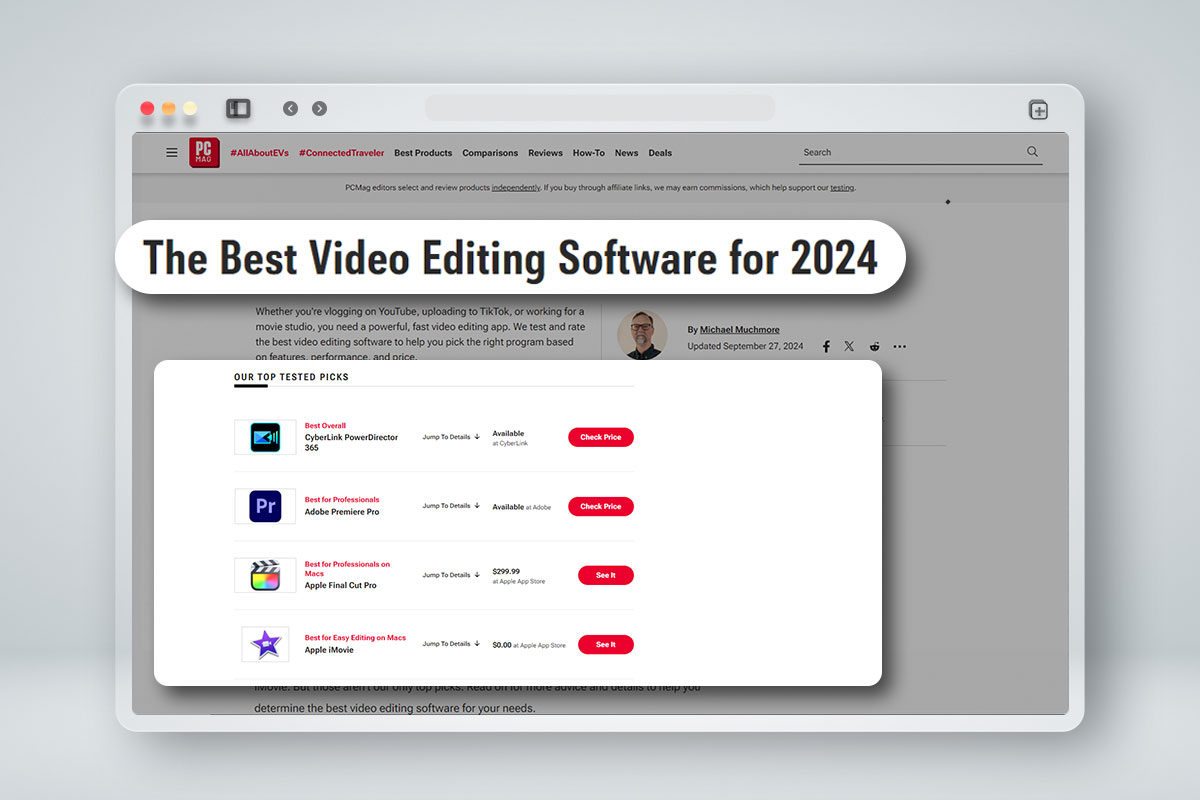Open more sharing options via ellipsis icon
The width and height of the screenshot is (1200, 800).
point(899,346)
